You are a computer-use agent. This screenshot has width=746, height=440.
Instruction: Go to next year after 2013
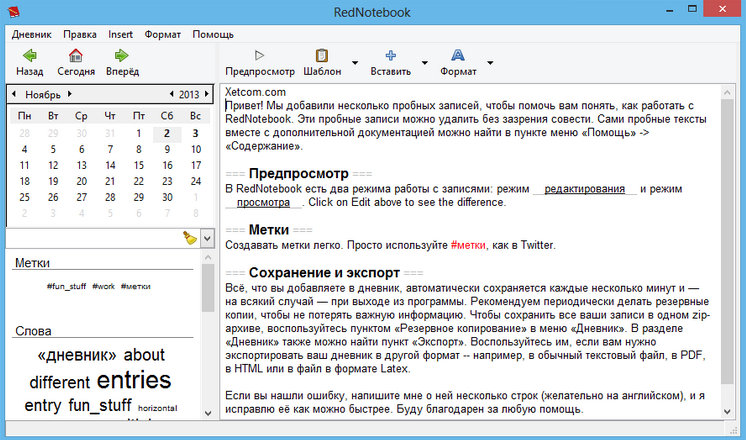[x=206, y=94]
